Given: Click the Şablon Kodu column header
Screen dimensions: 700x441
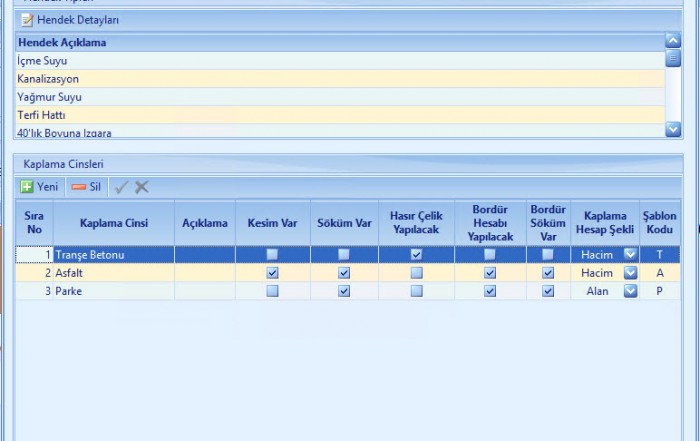Looking at the screenshot, I should [659, 223].
